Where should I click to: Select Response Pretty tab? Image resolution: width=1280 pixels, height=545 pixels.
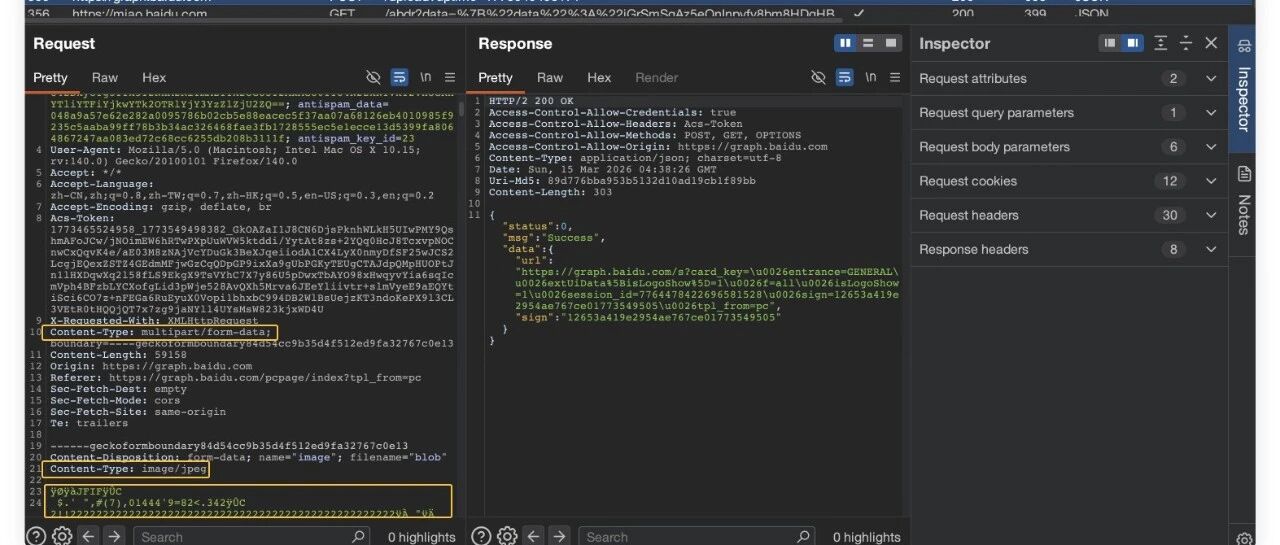click(495, 77)
